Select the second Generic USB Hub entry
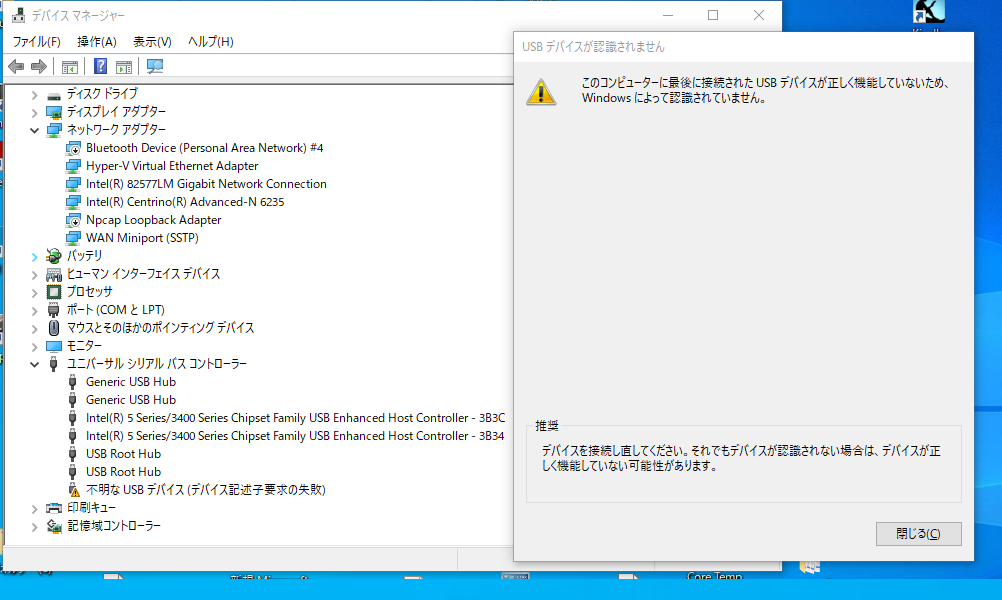Viewport: 1002px width, 600px height. point(131,399)
